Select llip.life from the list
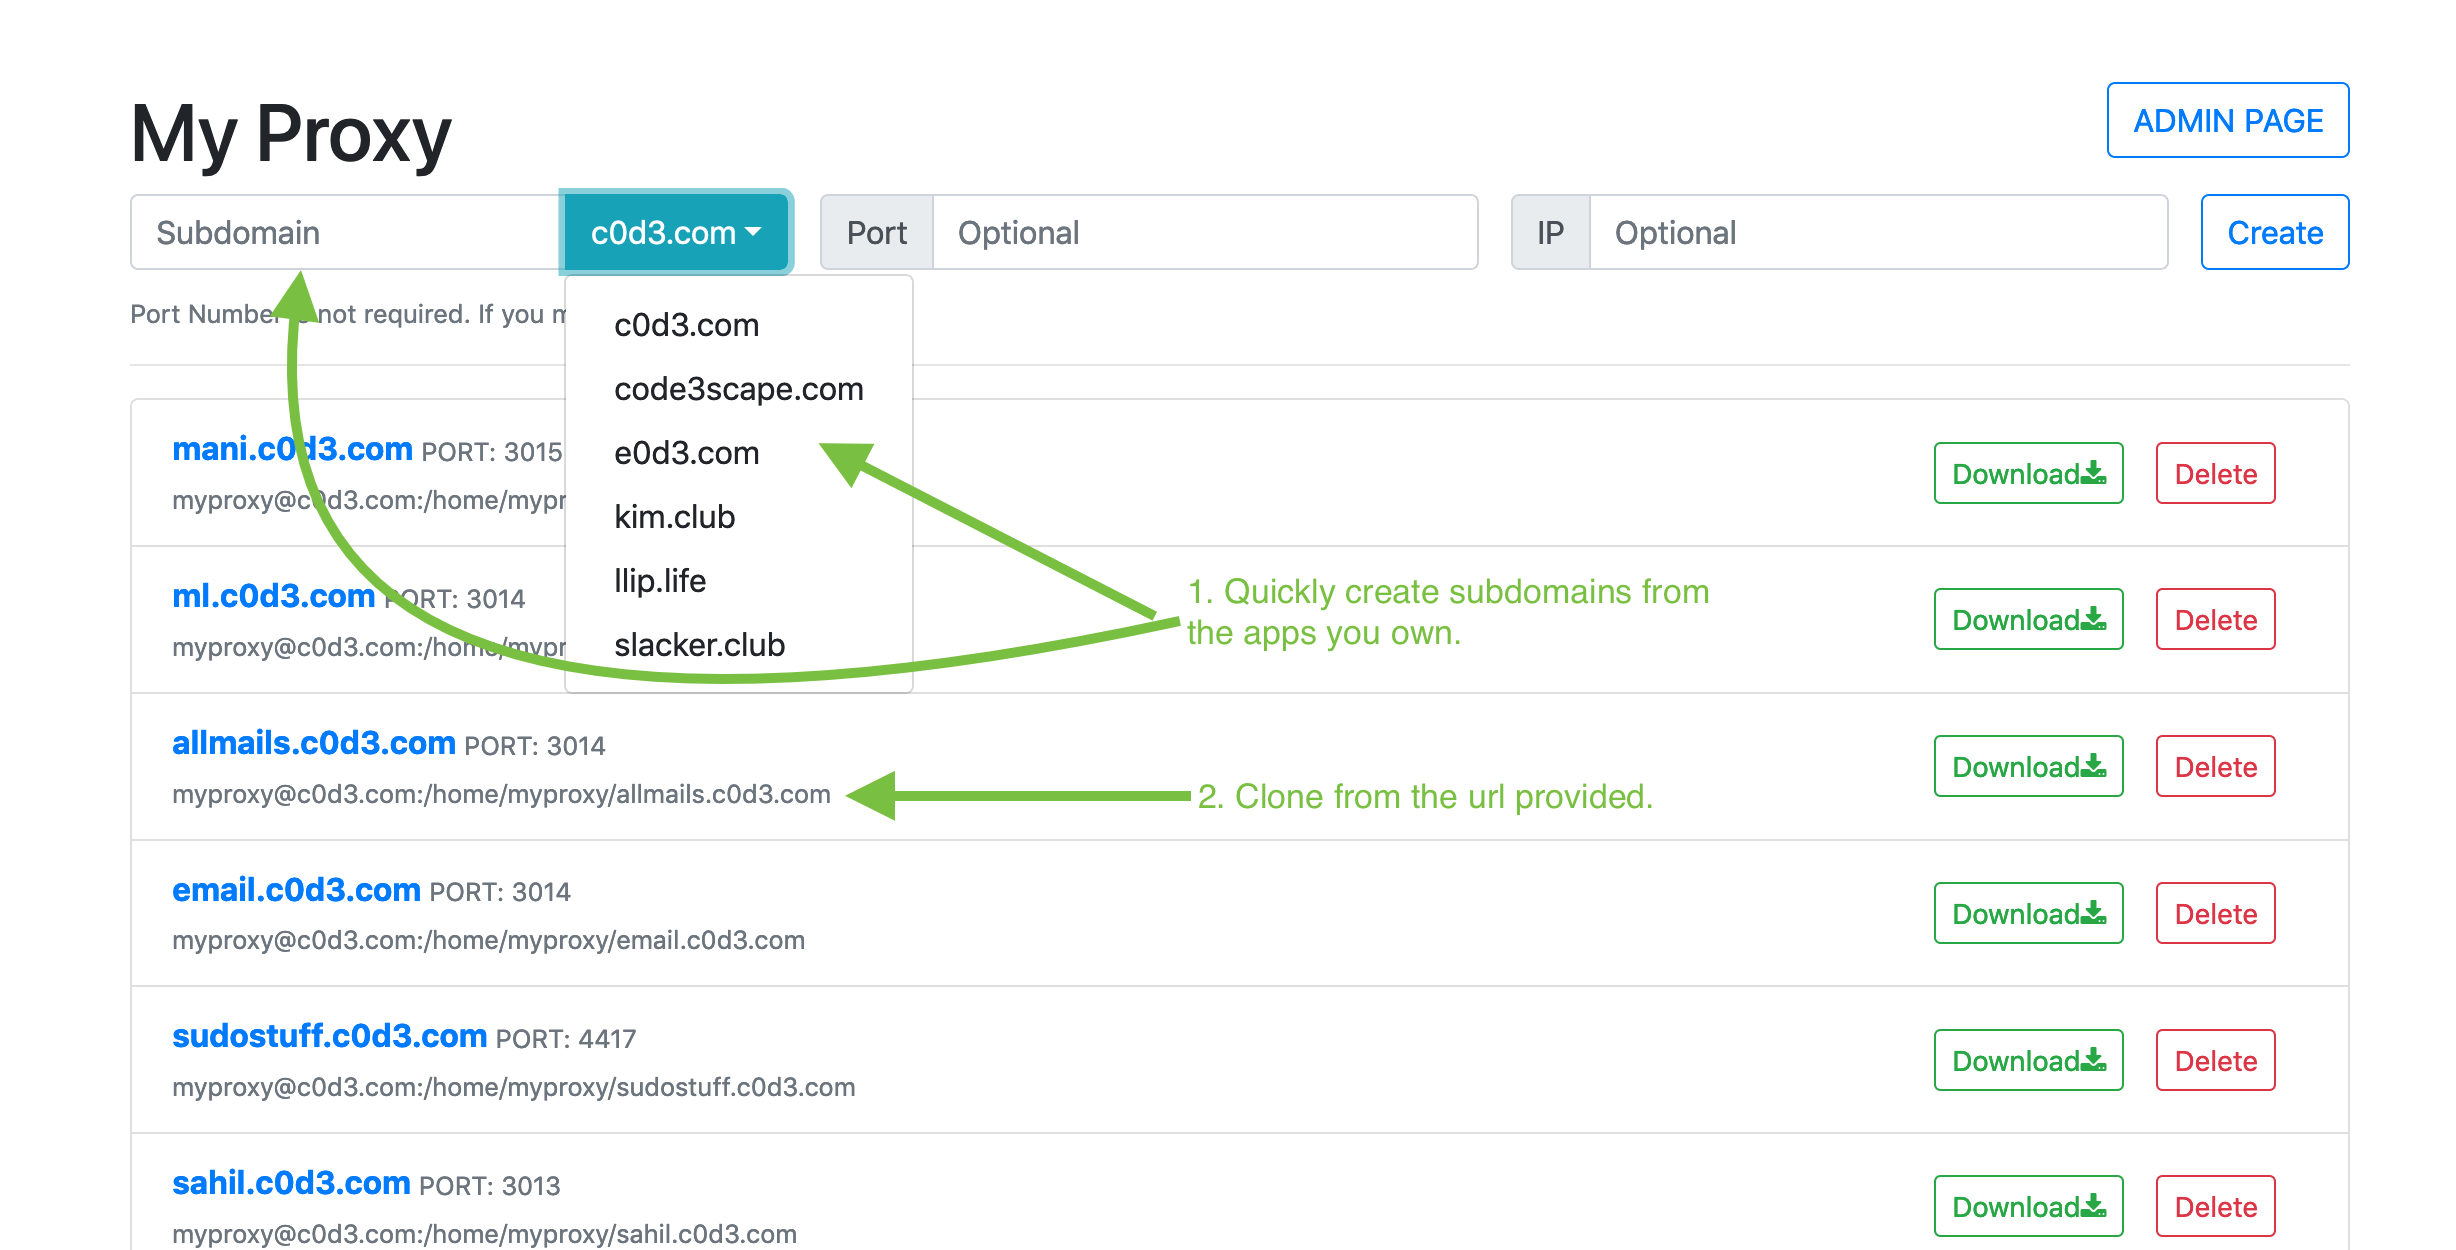Viewport: 2456px width, 1250px height. (x=660, y=581)
